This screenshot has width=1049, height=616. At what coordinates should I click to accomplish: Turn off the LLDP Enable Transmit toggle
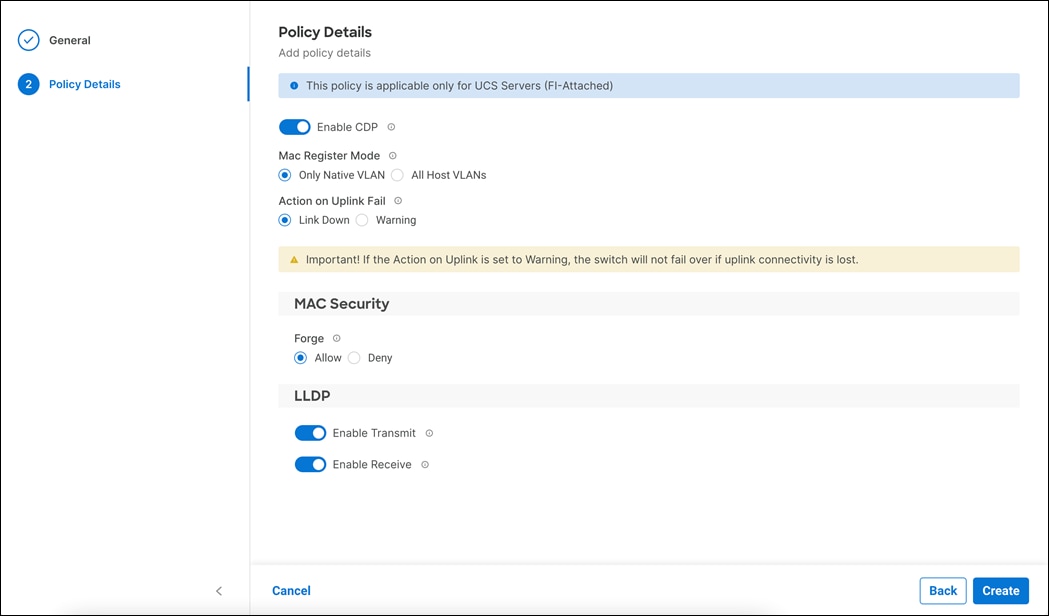click(311, 433)
